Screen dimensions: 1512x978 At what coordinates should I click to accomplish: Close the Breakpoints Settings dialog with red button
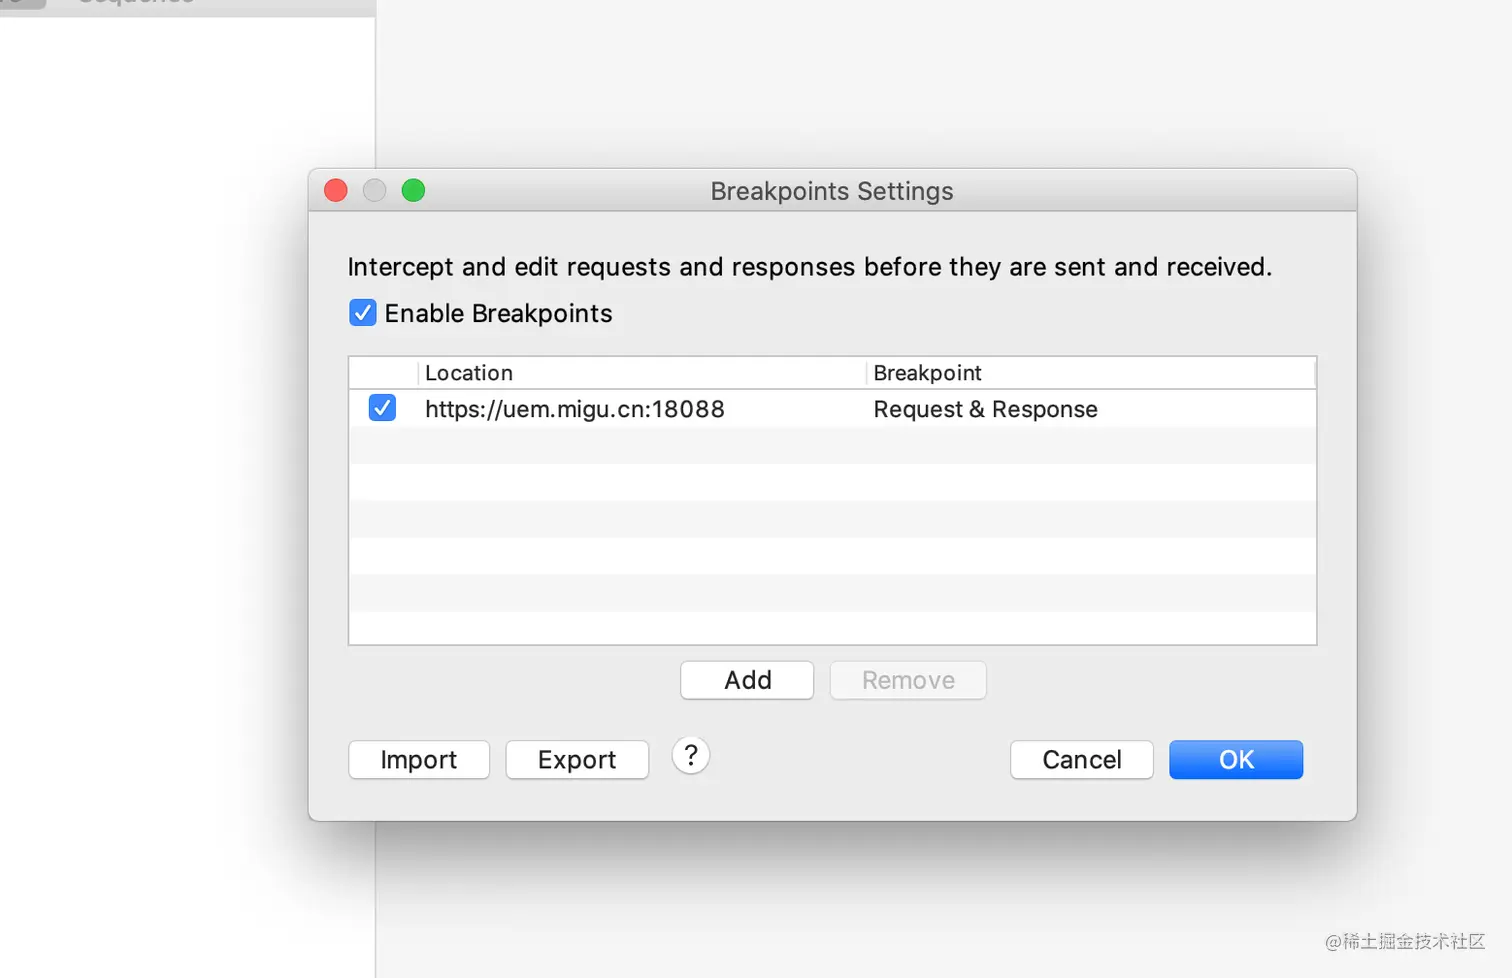coord(336,190)
